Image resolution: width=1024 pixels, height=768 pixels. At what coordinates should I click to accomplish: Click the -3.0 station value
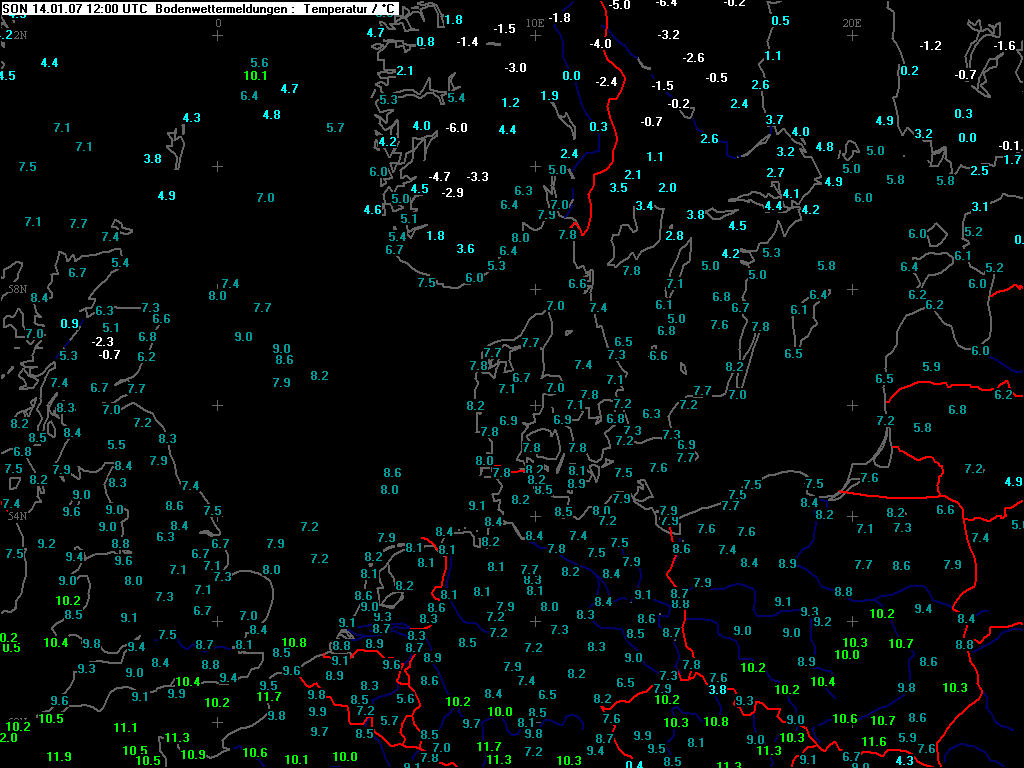515,68
